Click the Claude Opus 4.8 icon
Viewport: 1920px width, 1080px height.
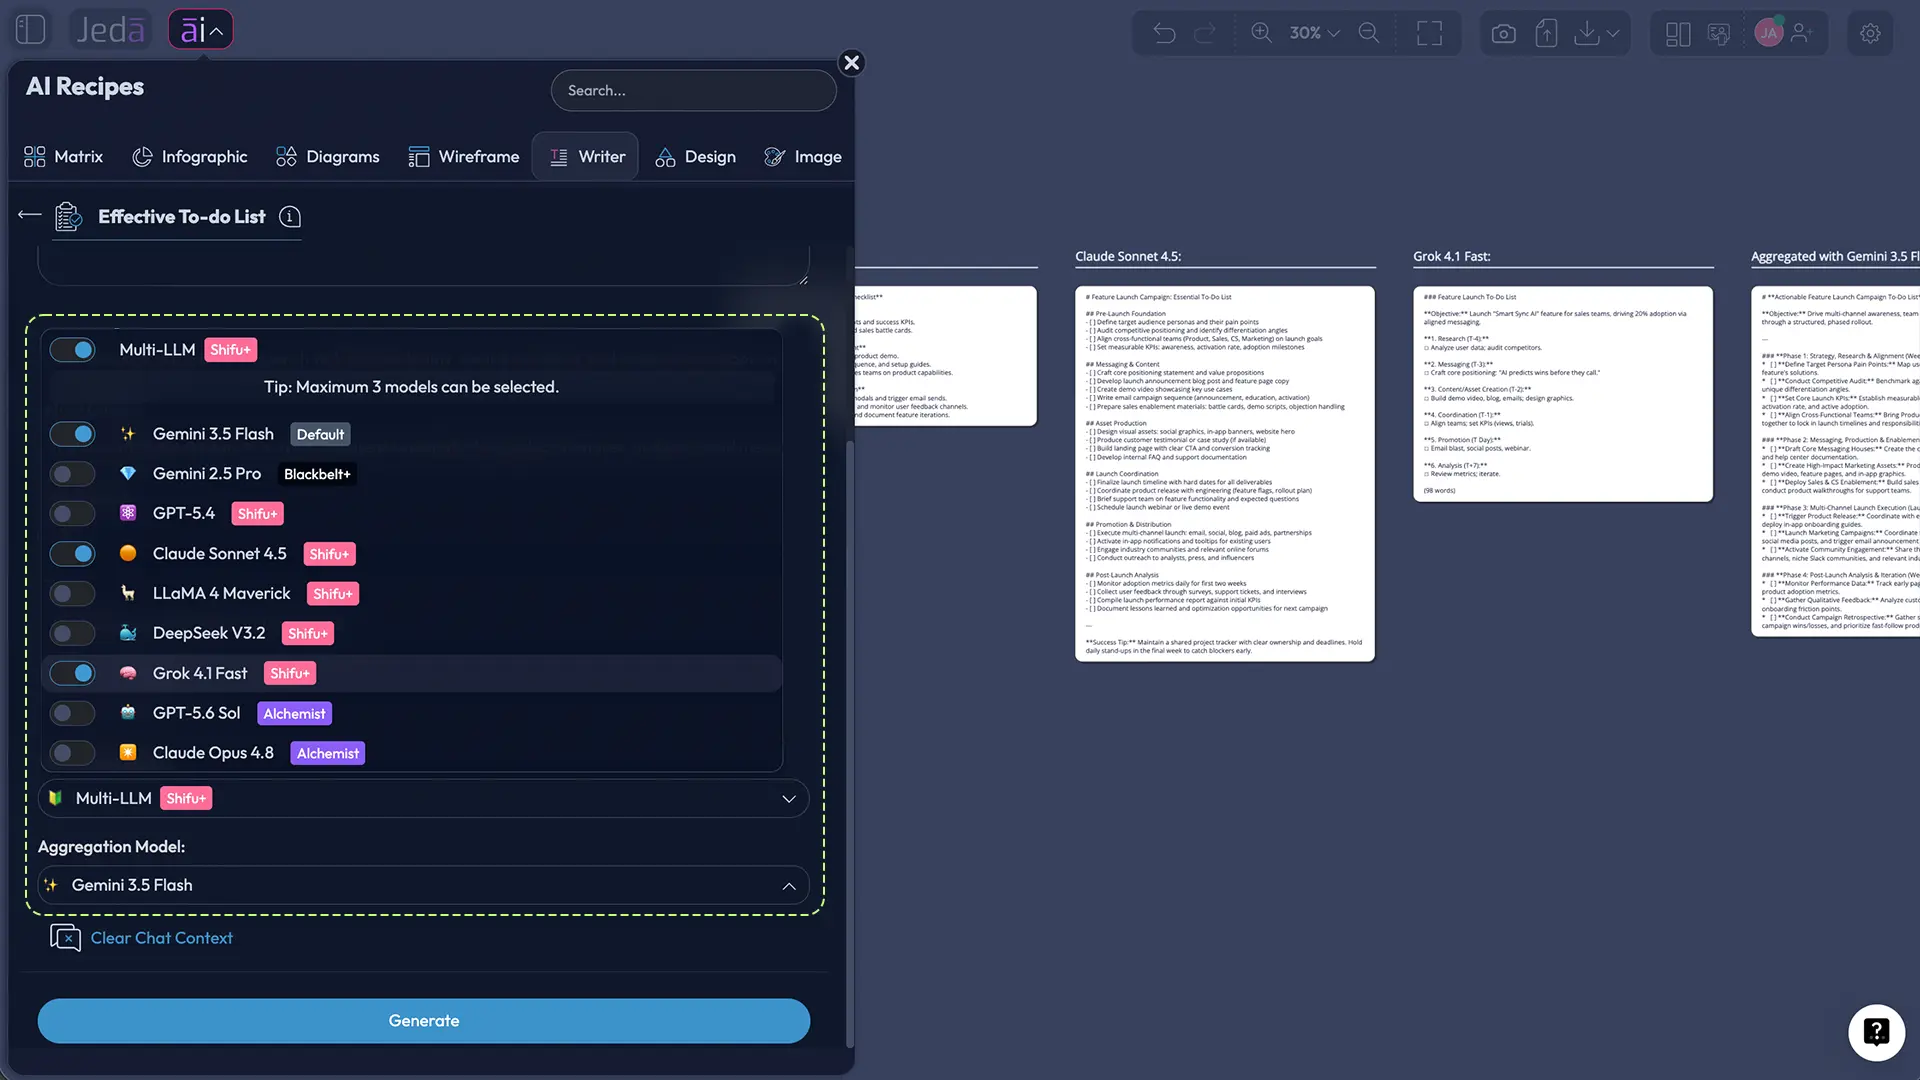click(x=128, y=752)
